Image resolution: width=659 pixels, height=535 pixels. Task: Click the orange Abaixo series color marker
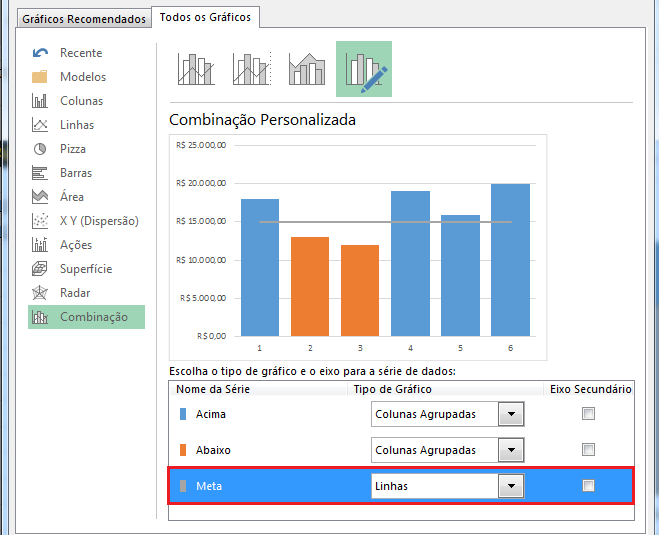(182, 450)
